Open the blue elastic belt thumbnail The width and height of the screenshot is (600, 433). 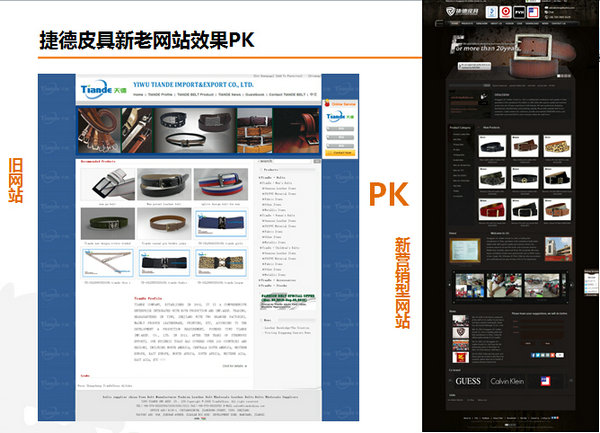[x=221, y=224]
